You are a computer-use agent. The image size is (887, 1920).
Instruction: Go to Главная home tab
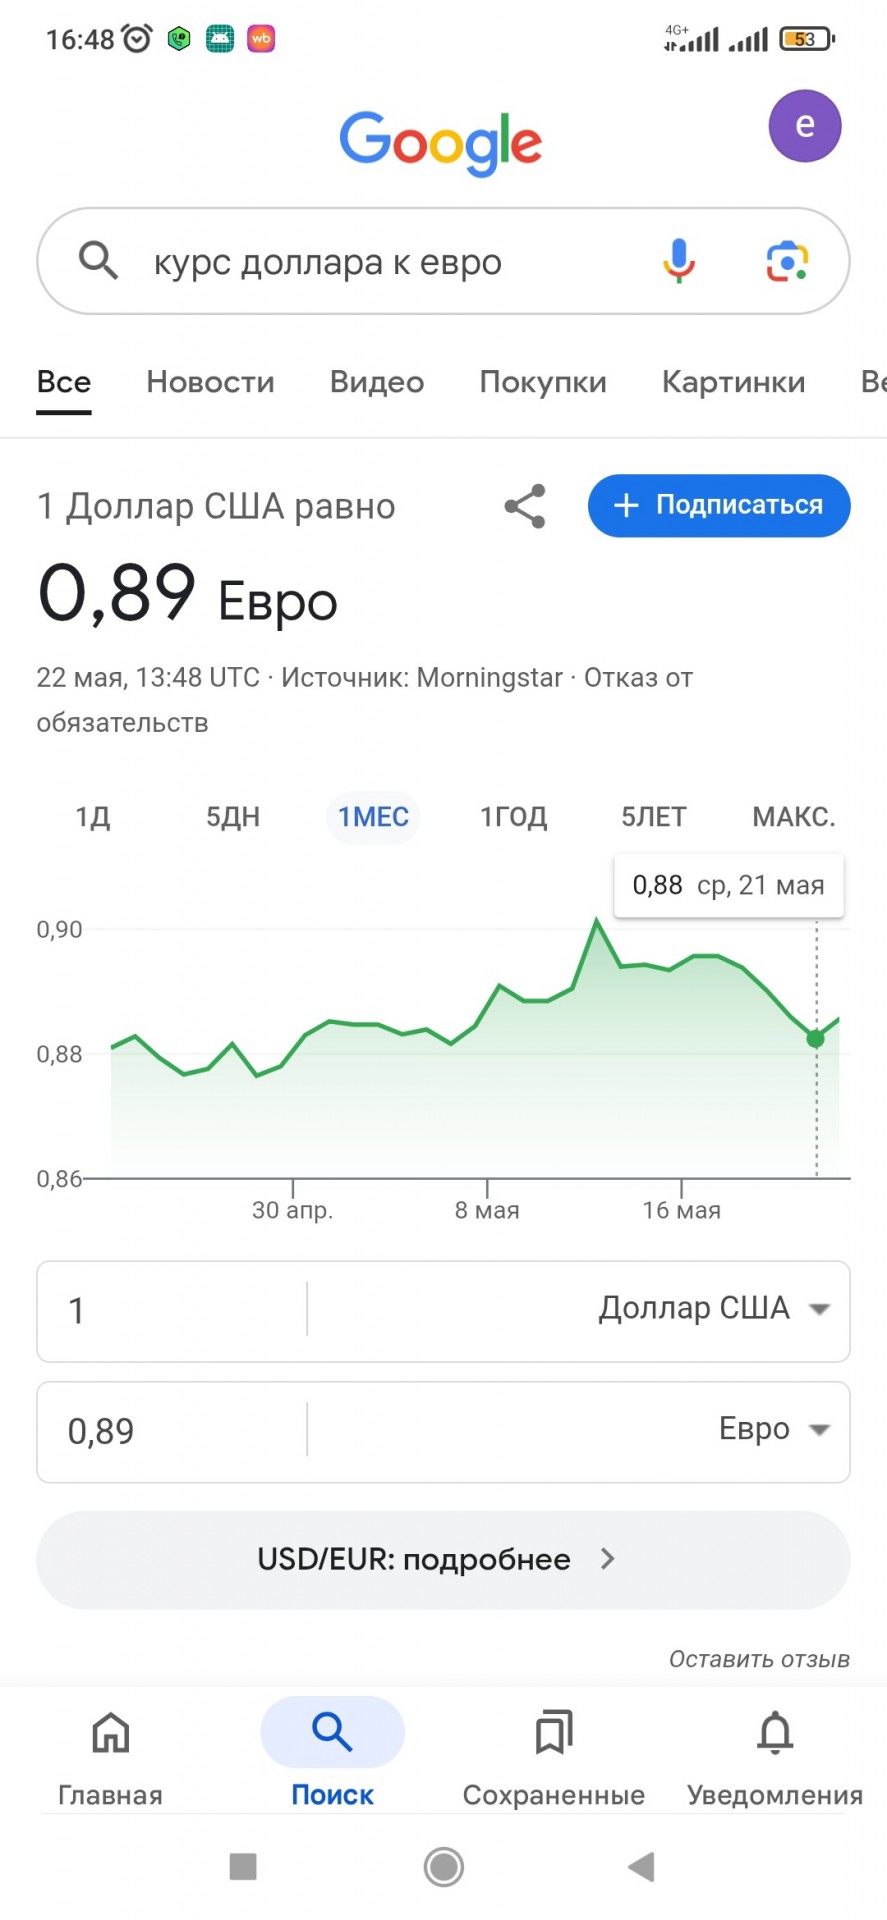[x=110, y=1757]
